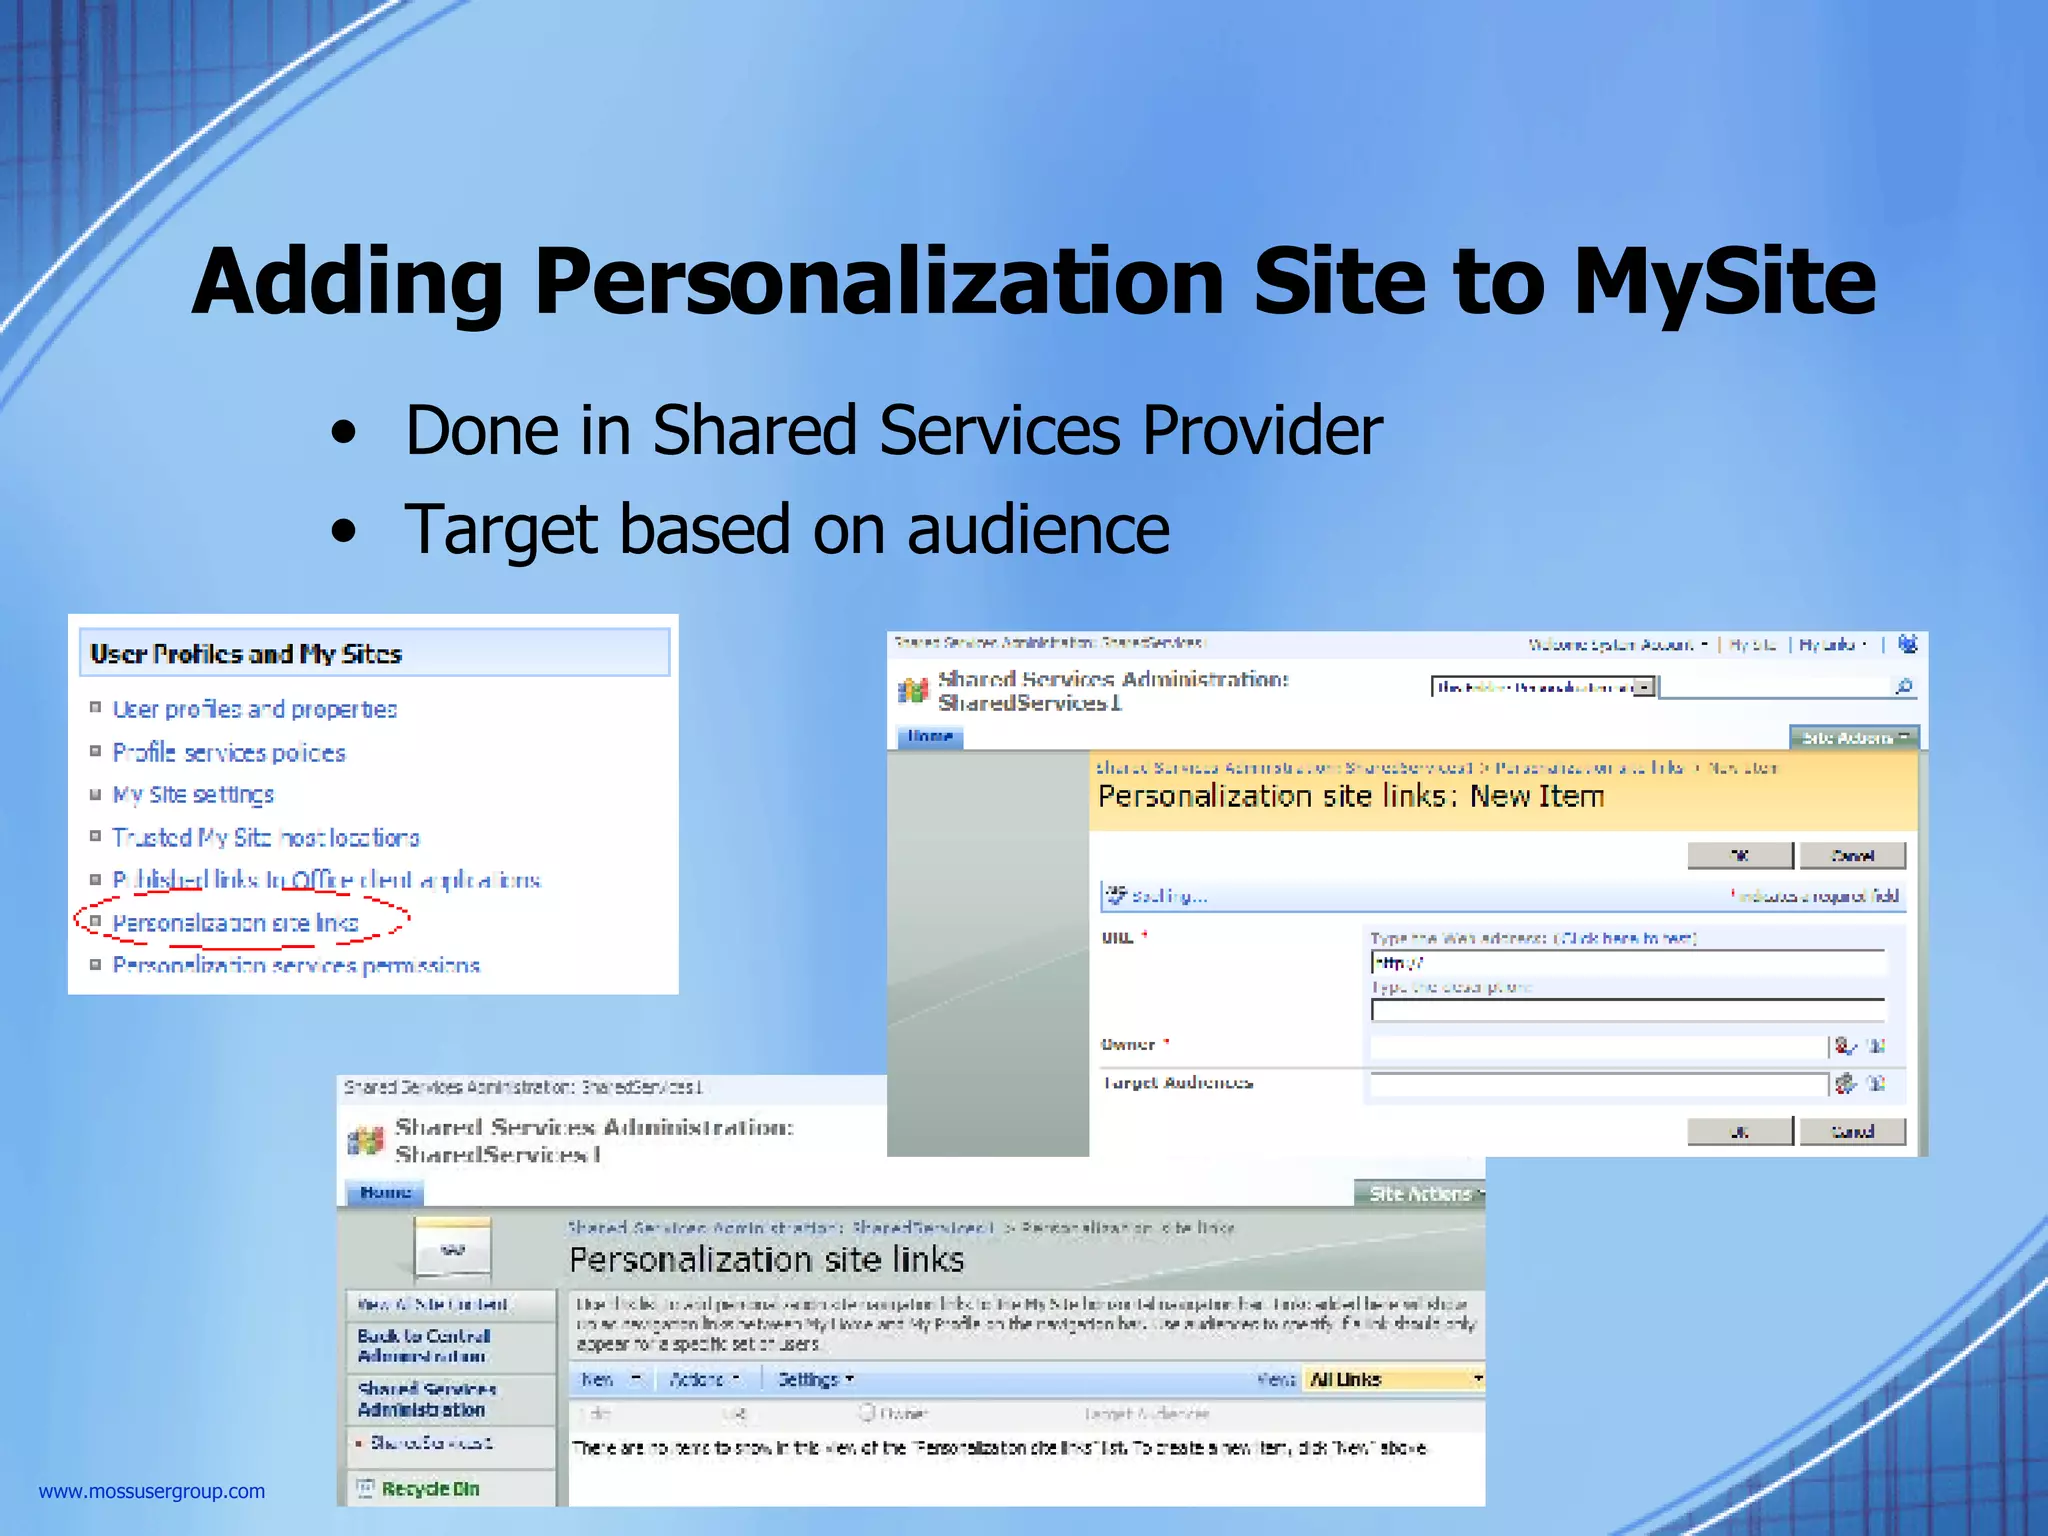The width and height of the screenshot is (2048, 1536).
Task: Click View All Site Content
Action: point(433,1304)
